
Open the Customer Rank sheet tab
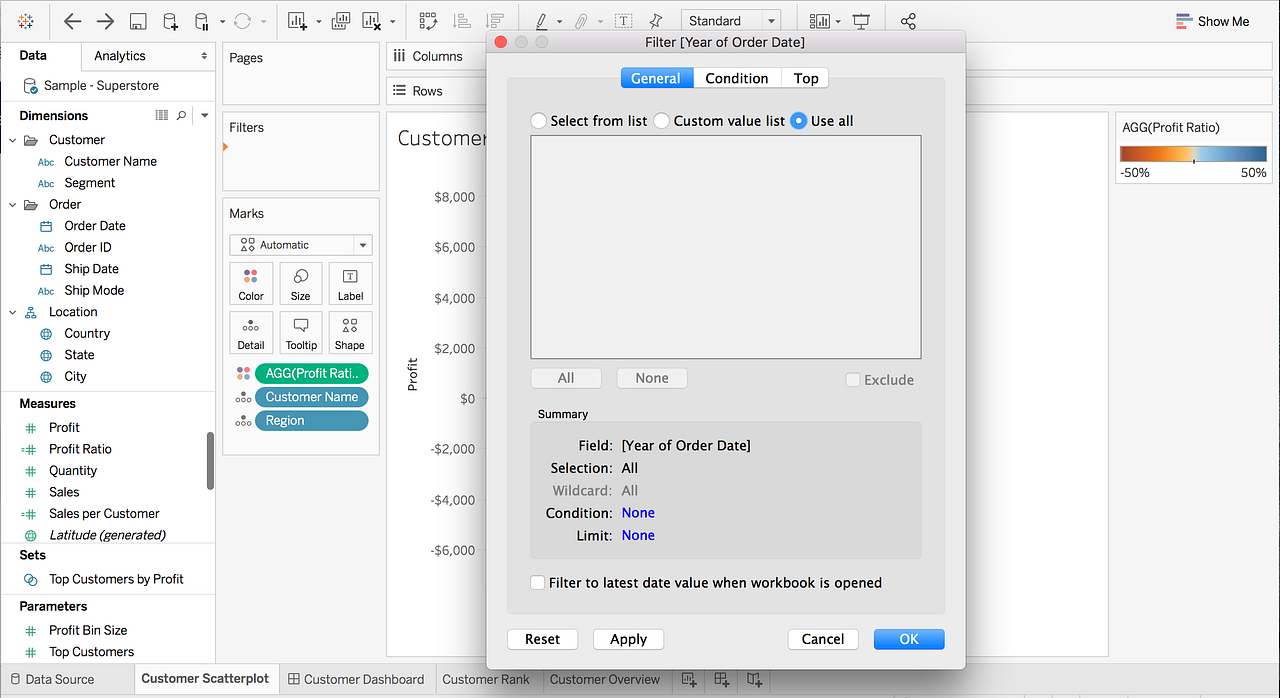click(486, 679)
